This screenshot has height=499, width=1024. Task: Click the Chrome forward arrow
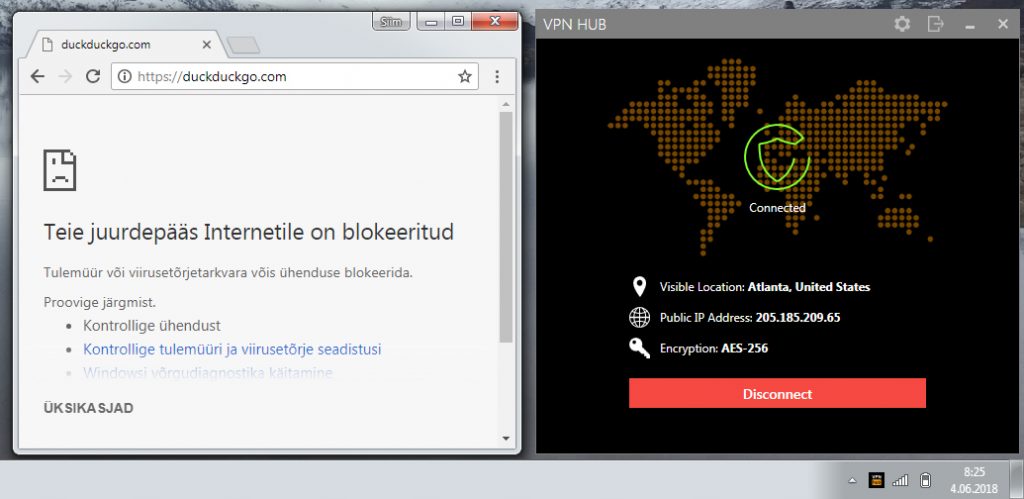[x=65, y=77]
